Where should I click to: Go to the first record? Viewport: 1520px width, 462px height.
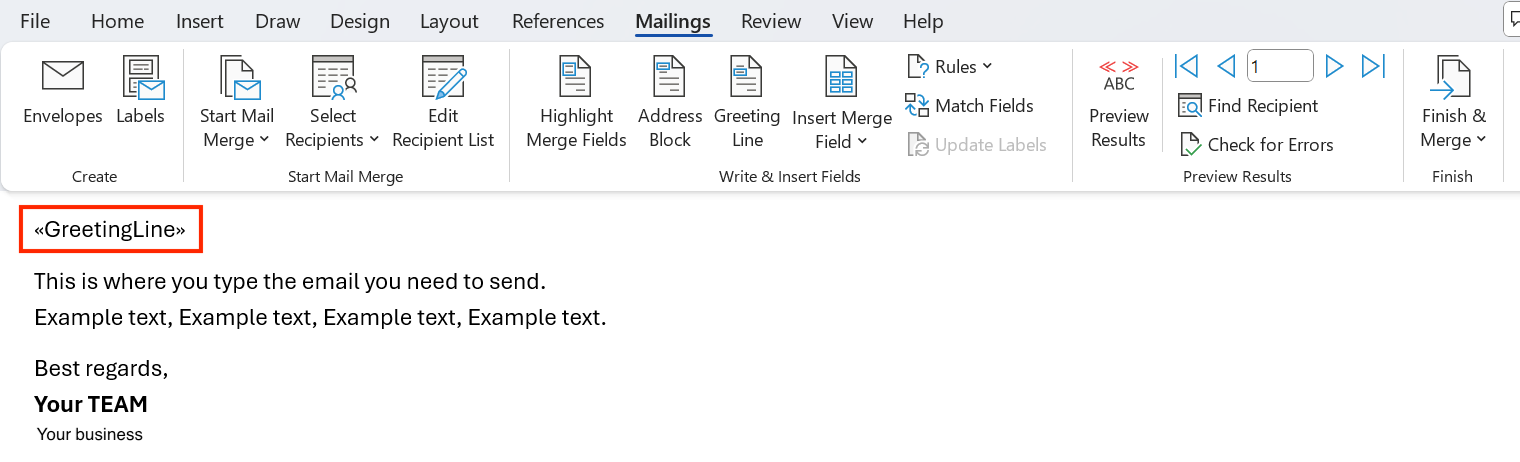coord(1187,67)
